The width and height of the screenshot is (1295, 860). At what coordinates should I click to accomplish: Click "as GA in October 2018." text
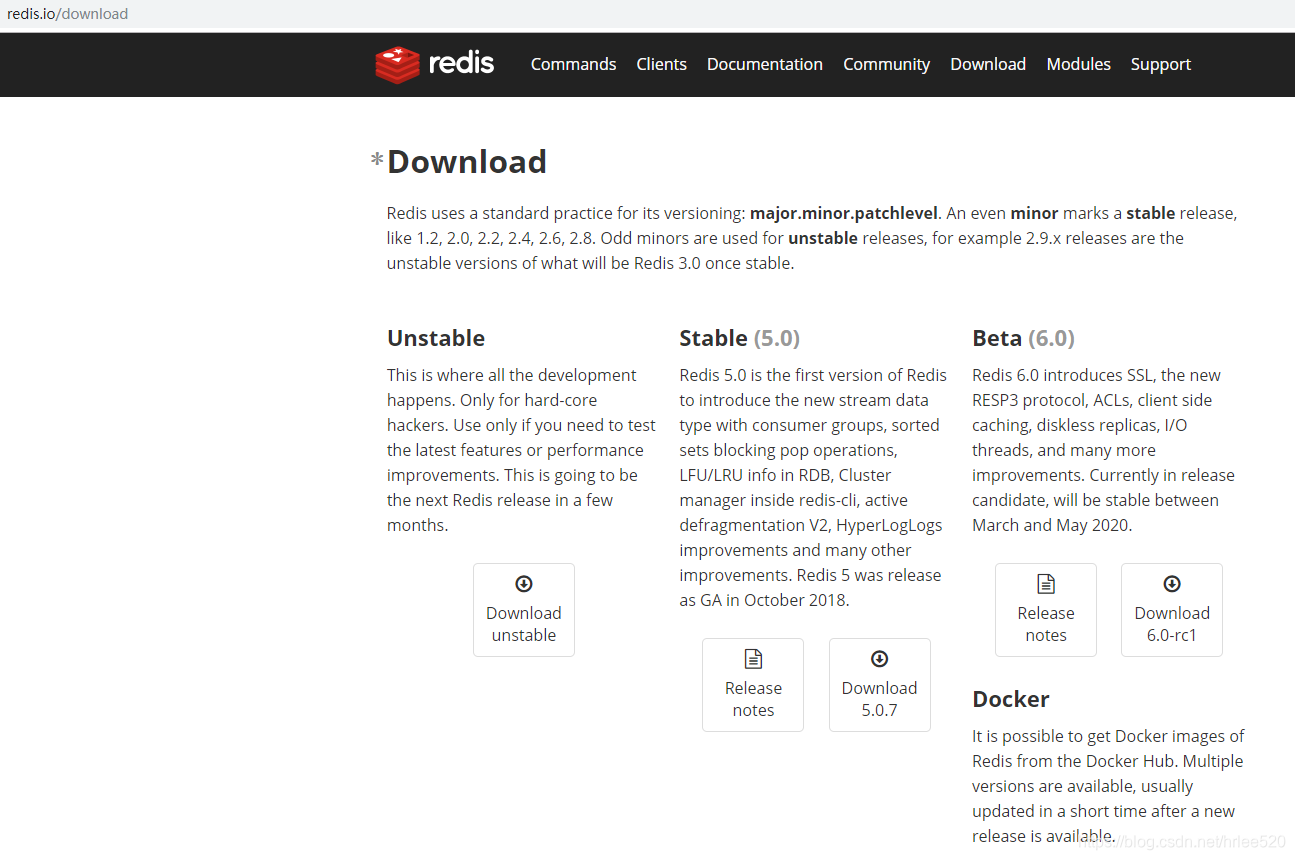pyautogui.click(x=764, y=600)
